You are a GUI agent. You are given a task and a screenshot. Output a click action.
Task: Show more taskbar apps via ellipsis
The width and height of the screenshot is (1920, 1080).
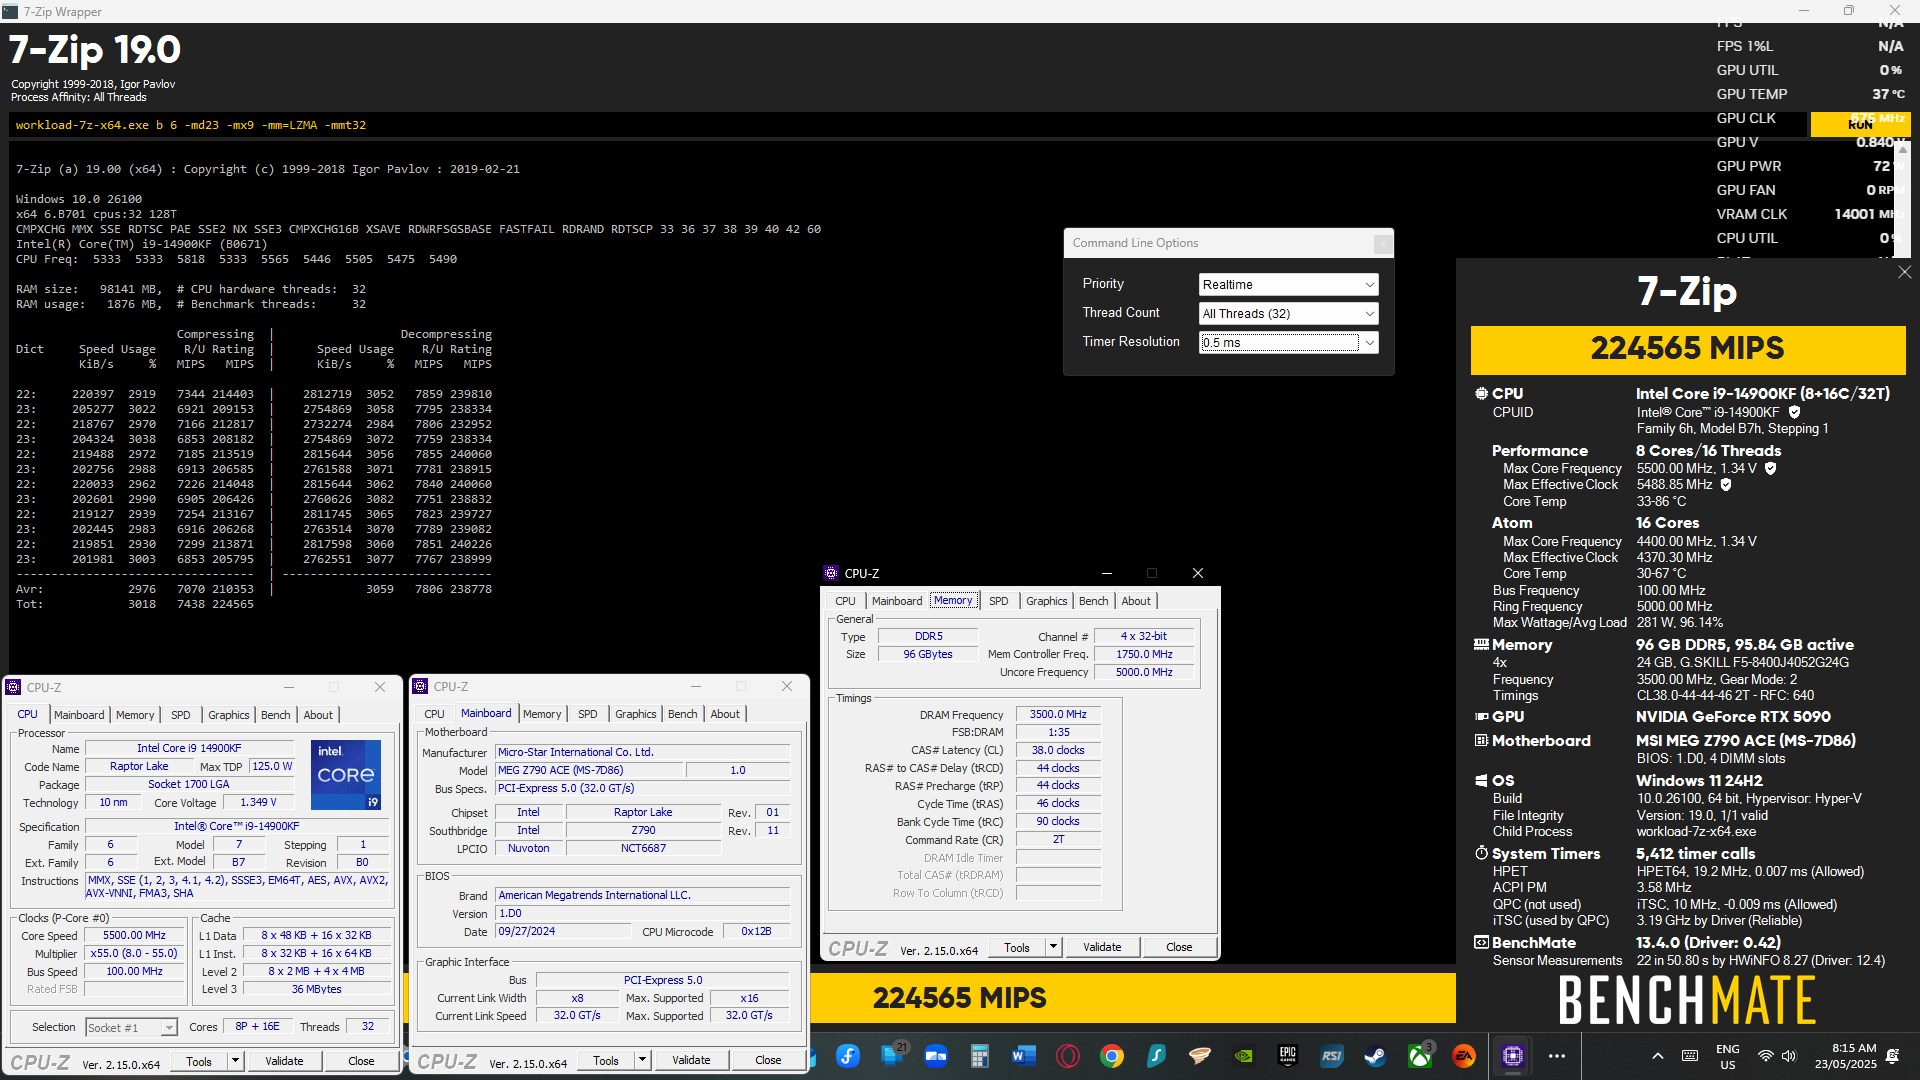[x=1557, y=1056]
